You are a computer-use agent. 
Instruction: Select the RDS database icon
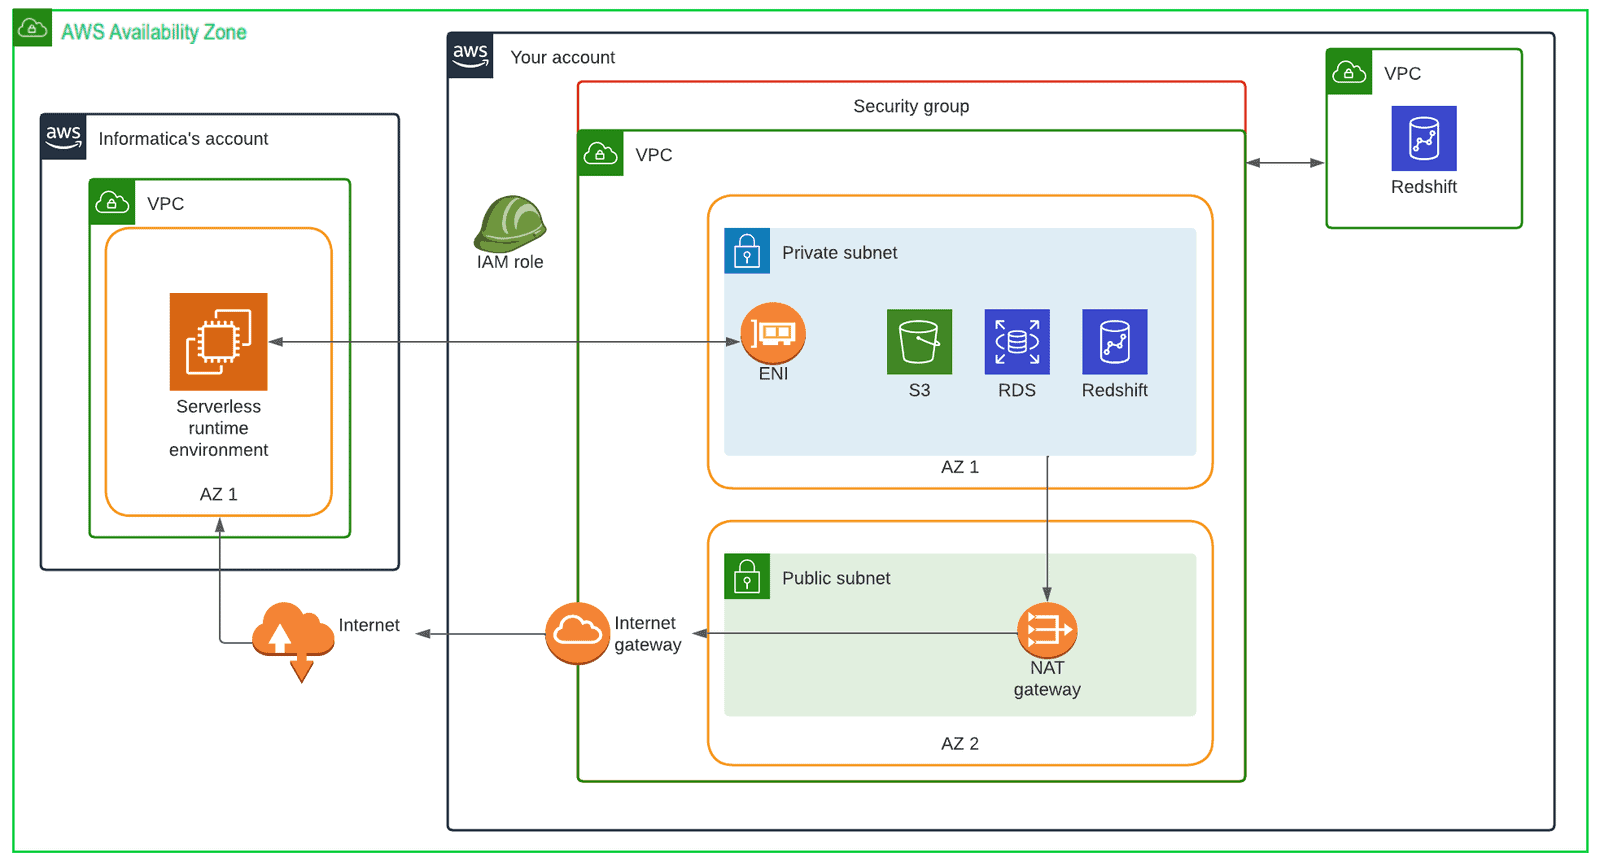pos(1017,342)
